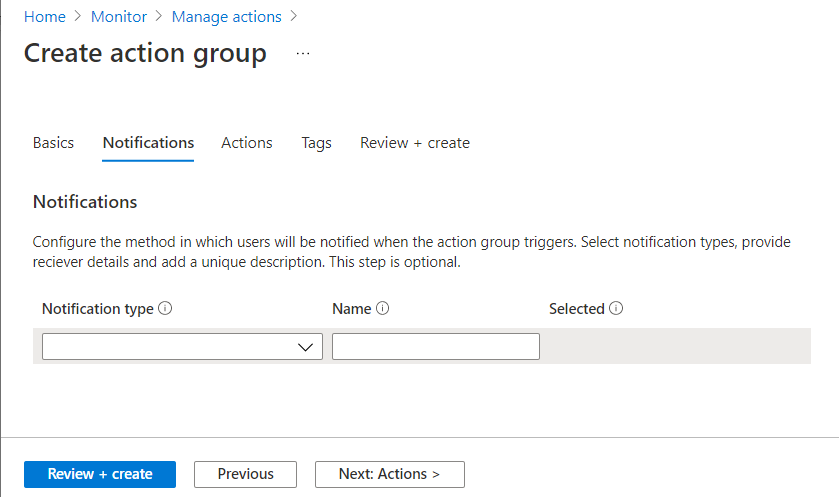Click the Previous button

(x=246, y=474)
